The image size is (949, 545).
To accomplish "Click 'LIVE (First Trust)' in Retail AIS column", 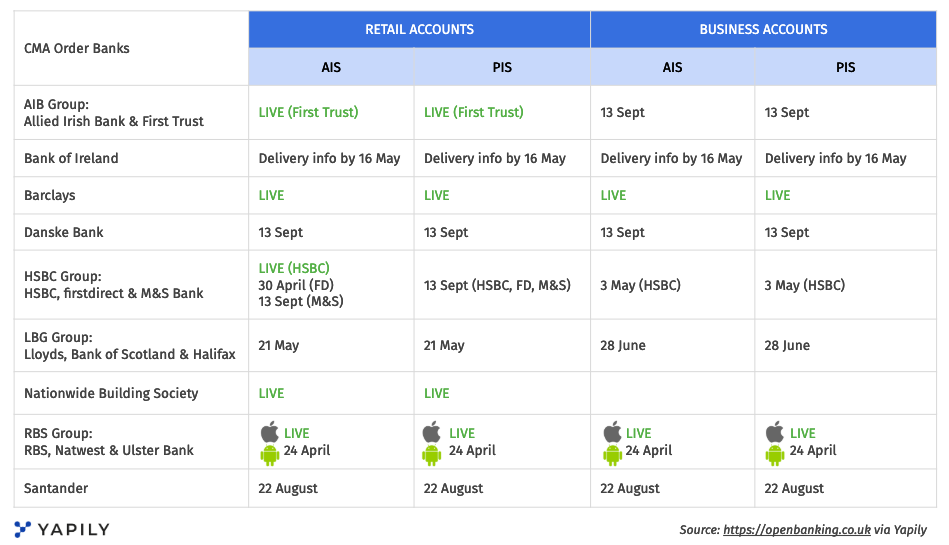I will tap(308, 112).
